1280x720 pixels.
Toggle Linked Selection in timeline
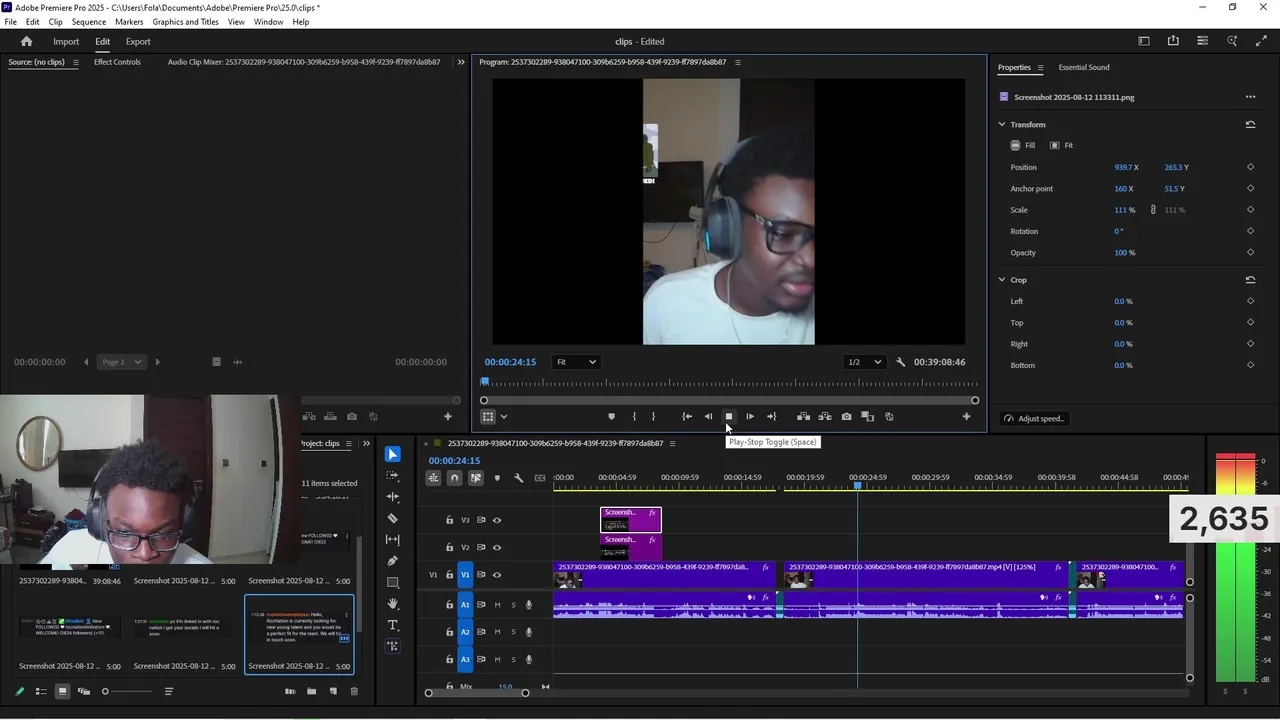coord(476,478)
